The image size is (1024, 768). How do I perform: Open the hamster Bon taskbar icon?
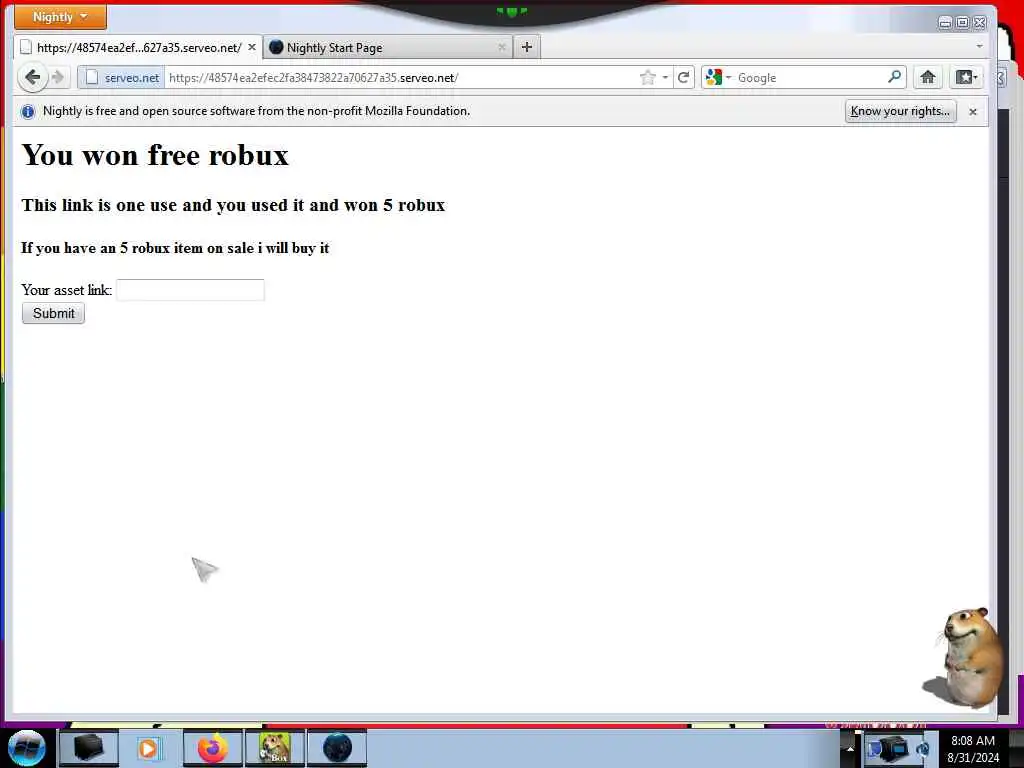pyautogui.click(x=274, y=748)
